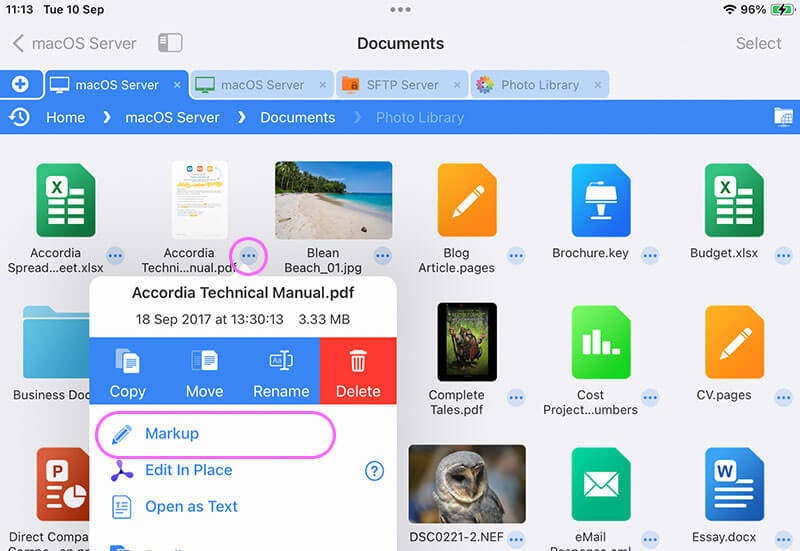Open the Blean Beach_01.jpg thumbnail
This screenshot has height=551, width=800.
[x=334, y=200]
